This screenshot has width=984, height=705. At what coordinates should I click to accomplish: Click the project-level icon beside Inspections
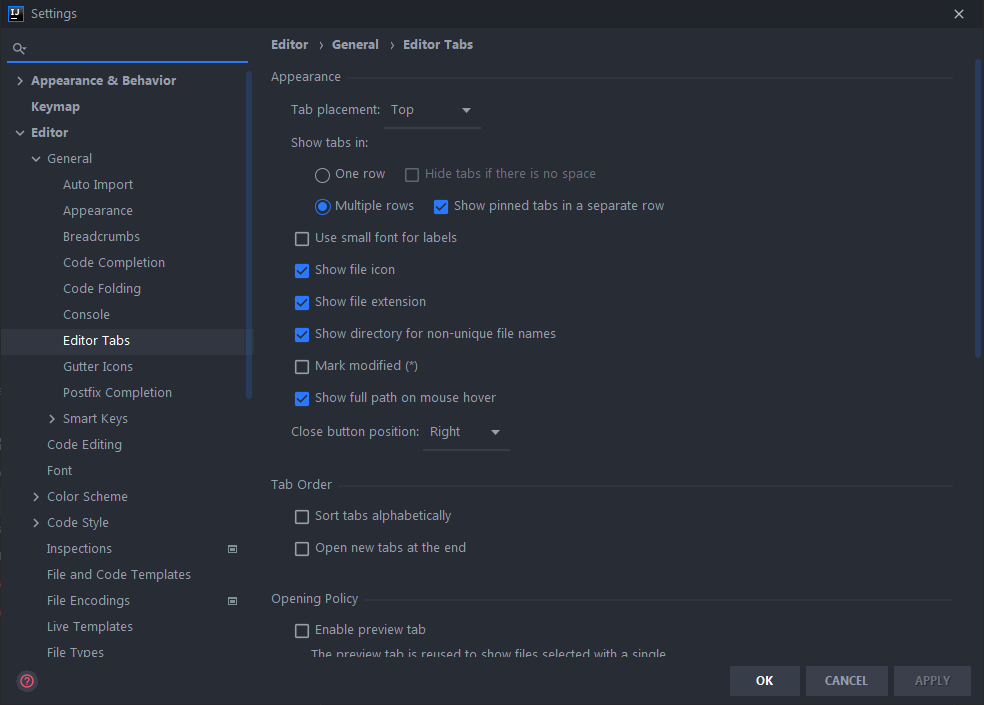(x=232, y=549)
